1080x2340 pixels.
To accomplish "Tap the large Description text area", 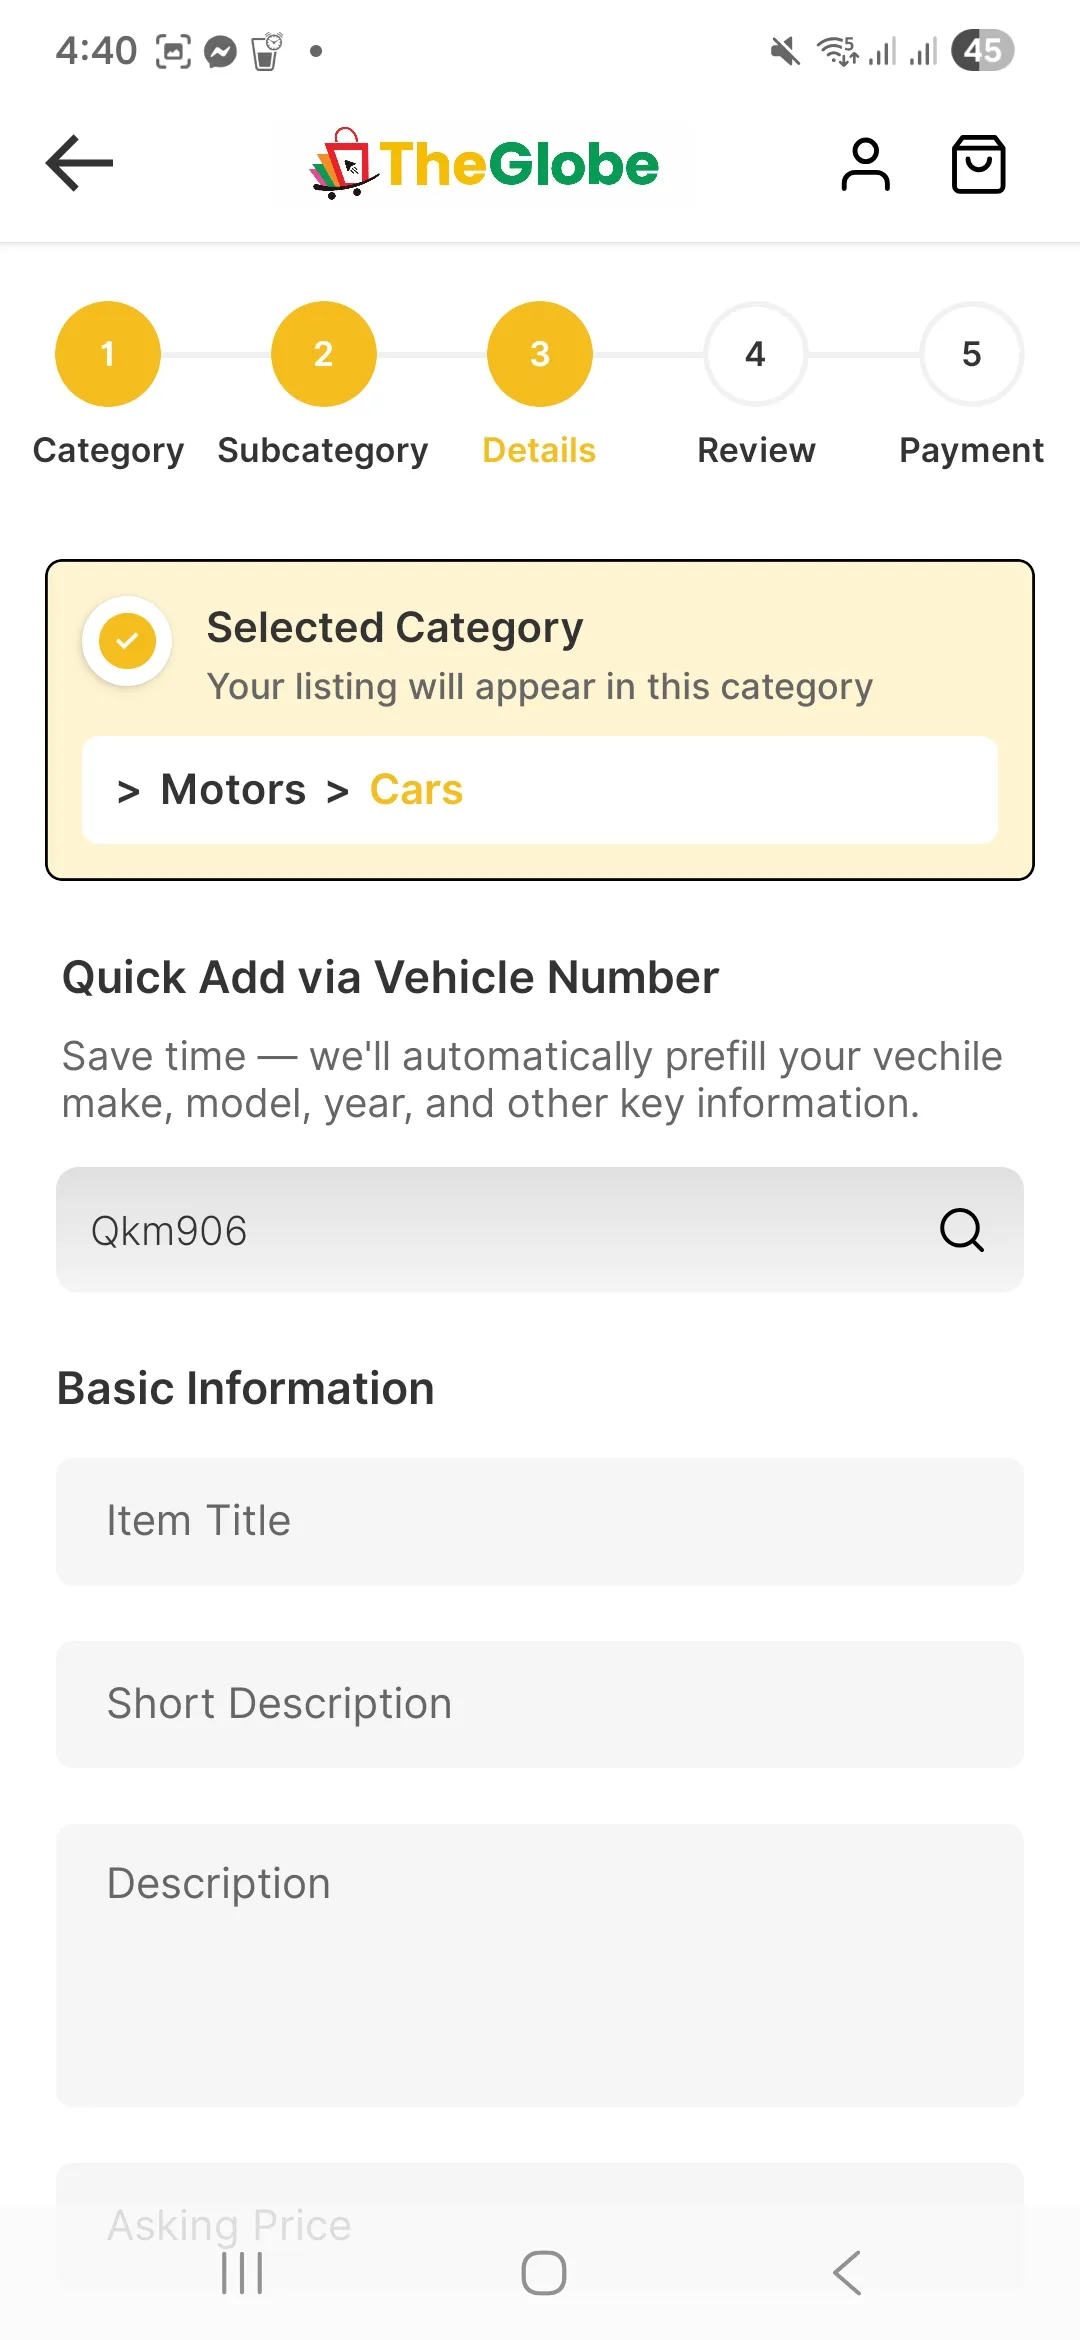I will (x=540, y=1965).
